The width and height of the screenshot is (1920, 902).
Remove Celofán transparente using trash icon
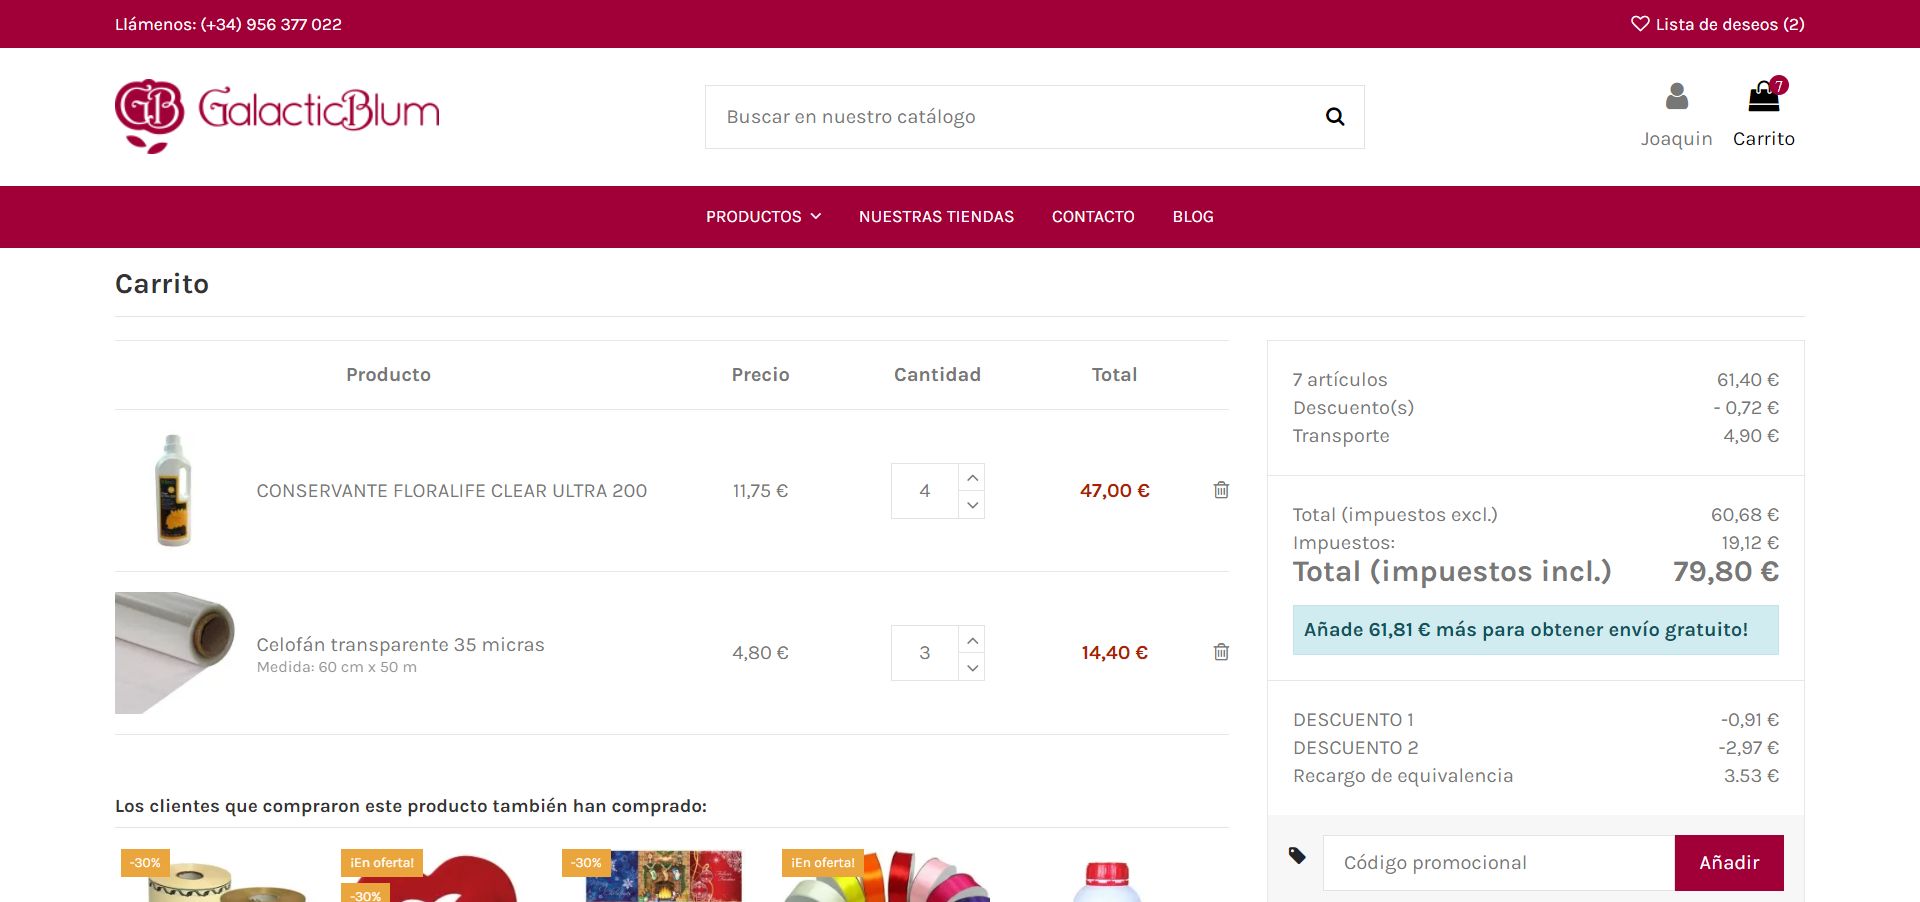1221,652
